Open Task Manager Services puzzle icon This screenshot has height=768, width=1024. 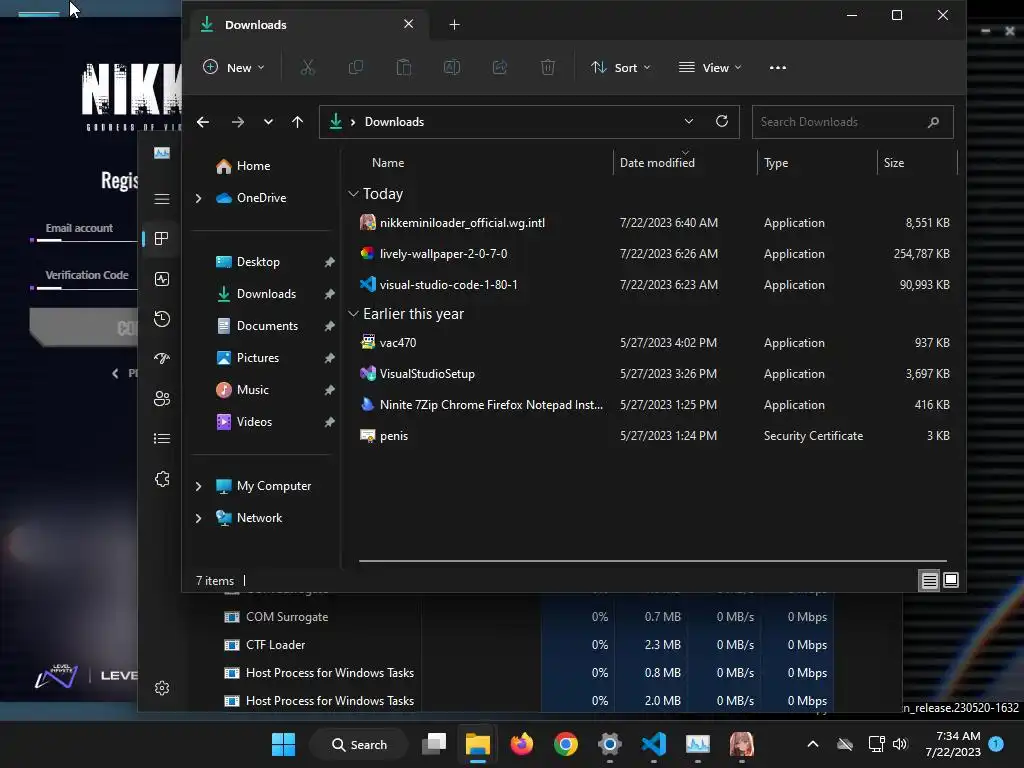(x=162, y=479)
